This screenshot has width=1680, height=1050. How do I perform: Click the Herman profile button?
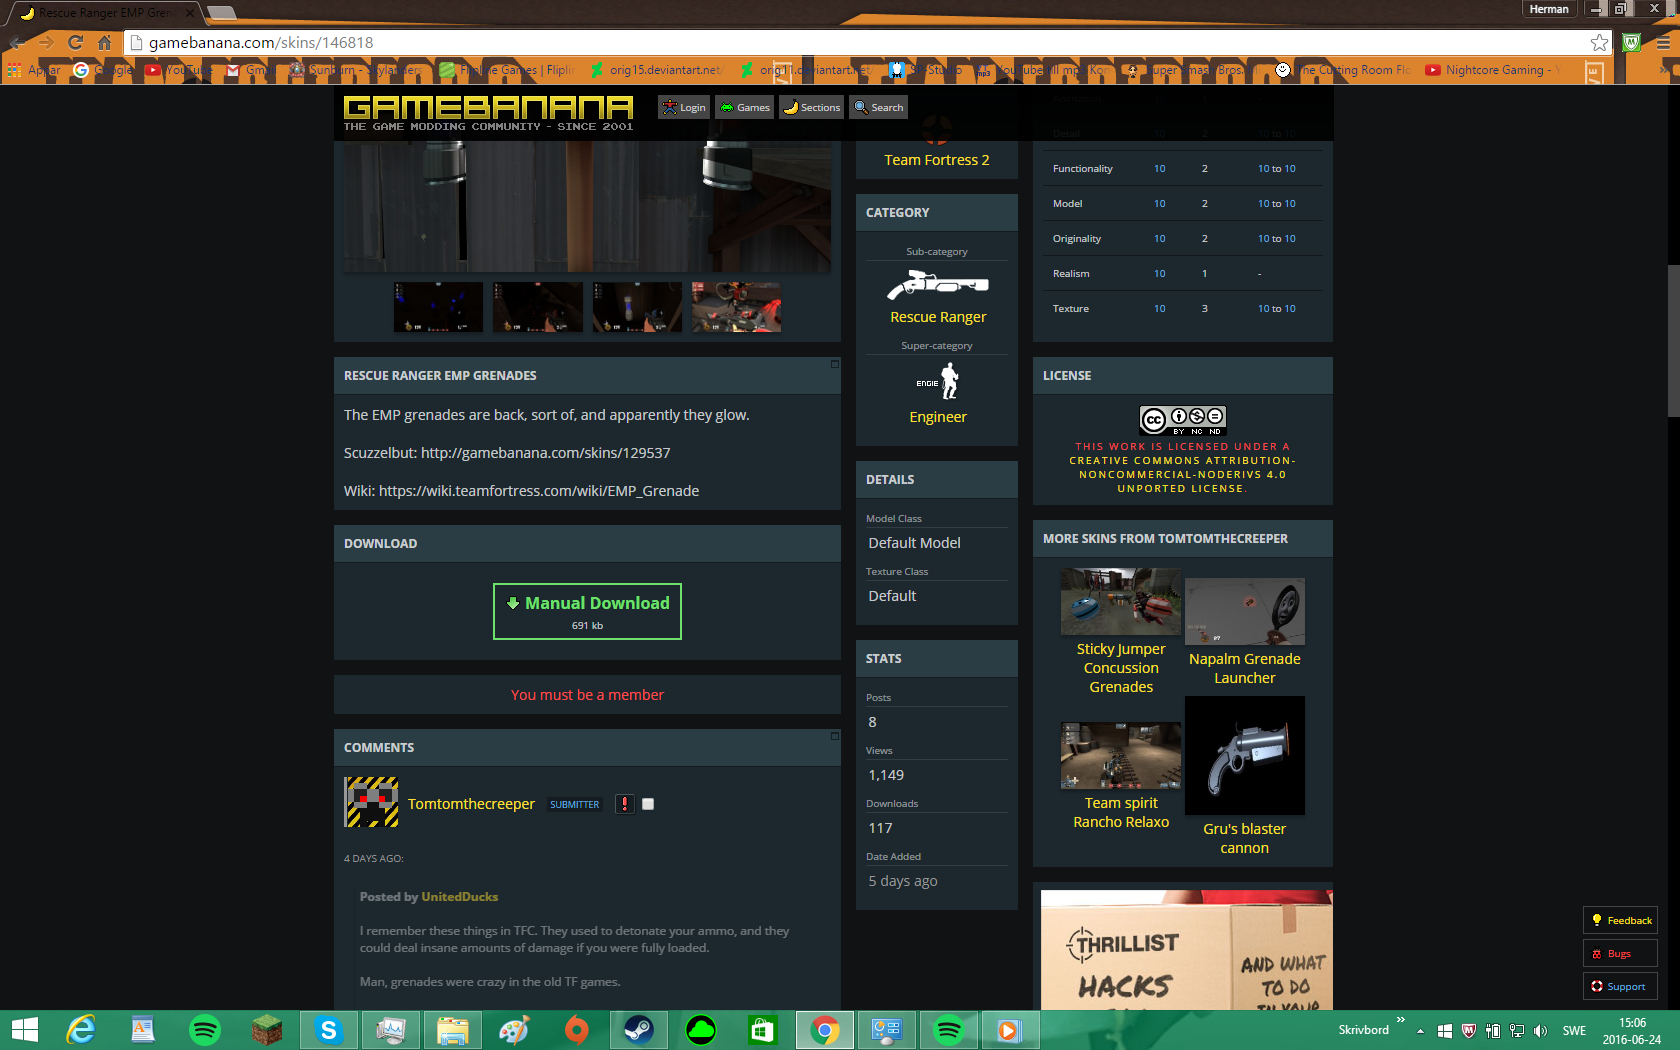click(1549, 9)
